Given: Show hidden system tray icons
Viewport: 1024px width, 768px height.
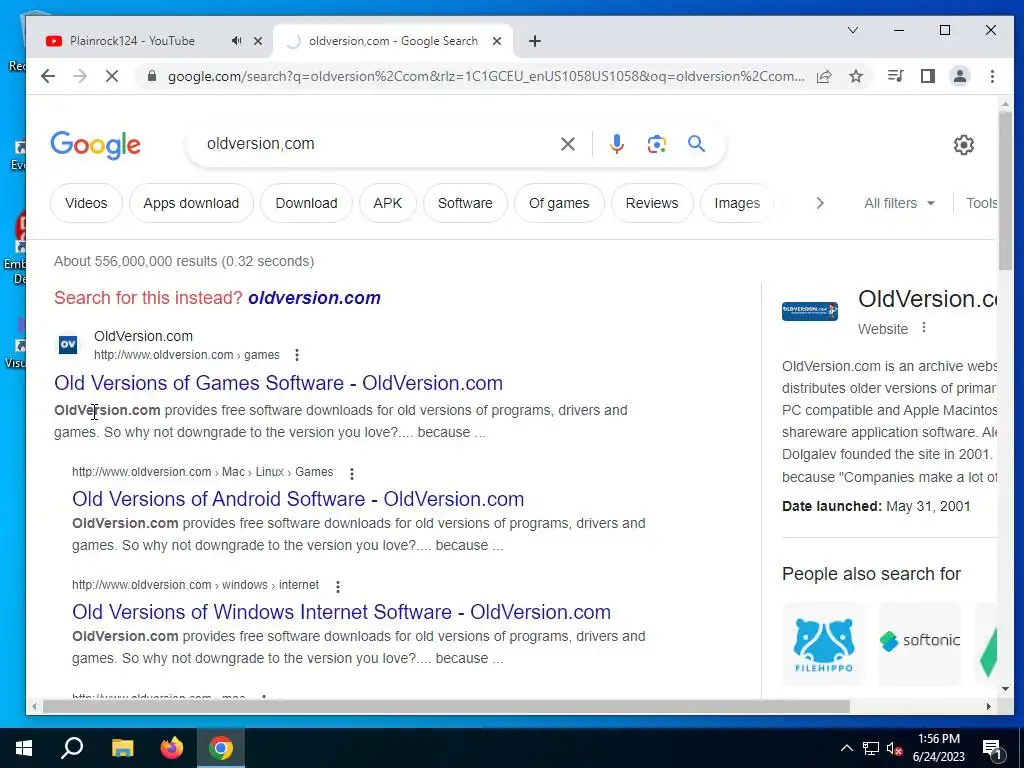Looking at the screenshot, I should (x=846, y=748).
